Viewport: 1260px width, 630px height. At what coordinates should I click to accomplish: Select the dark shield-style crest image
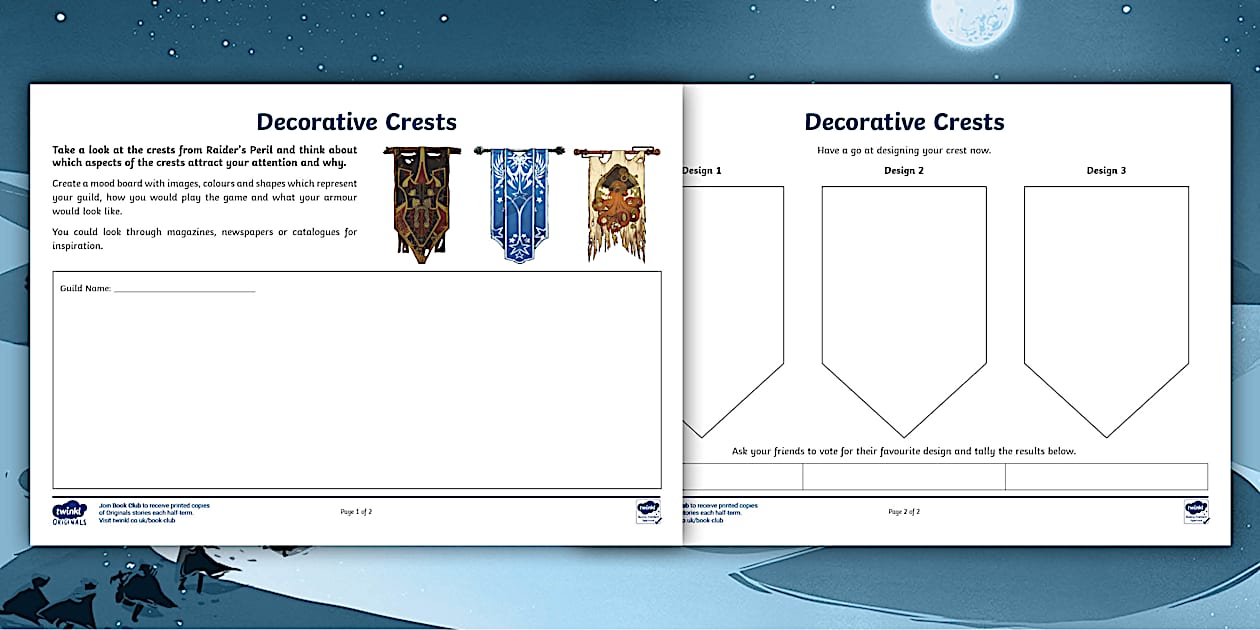click(420, 200)
